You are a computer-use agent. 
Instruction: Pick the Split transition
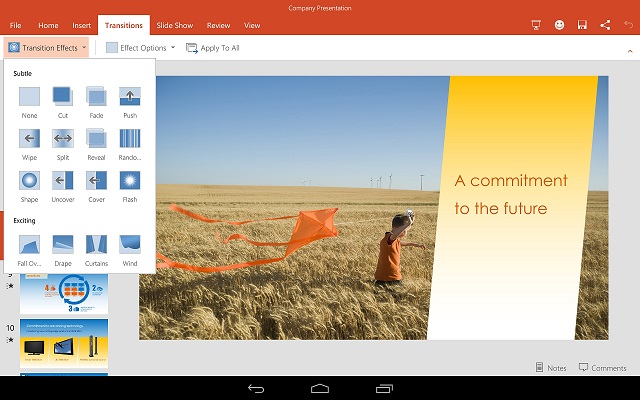click(63, 139)
